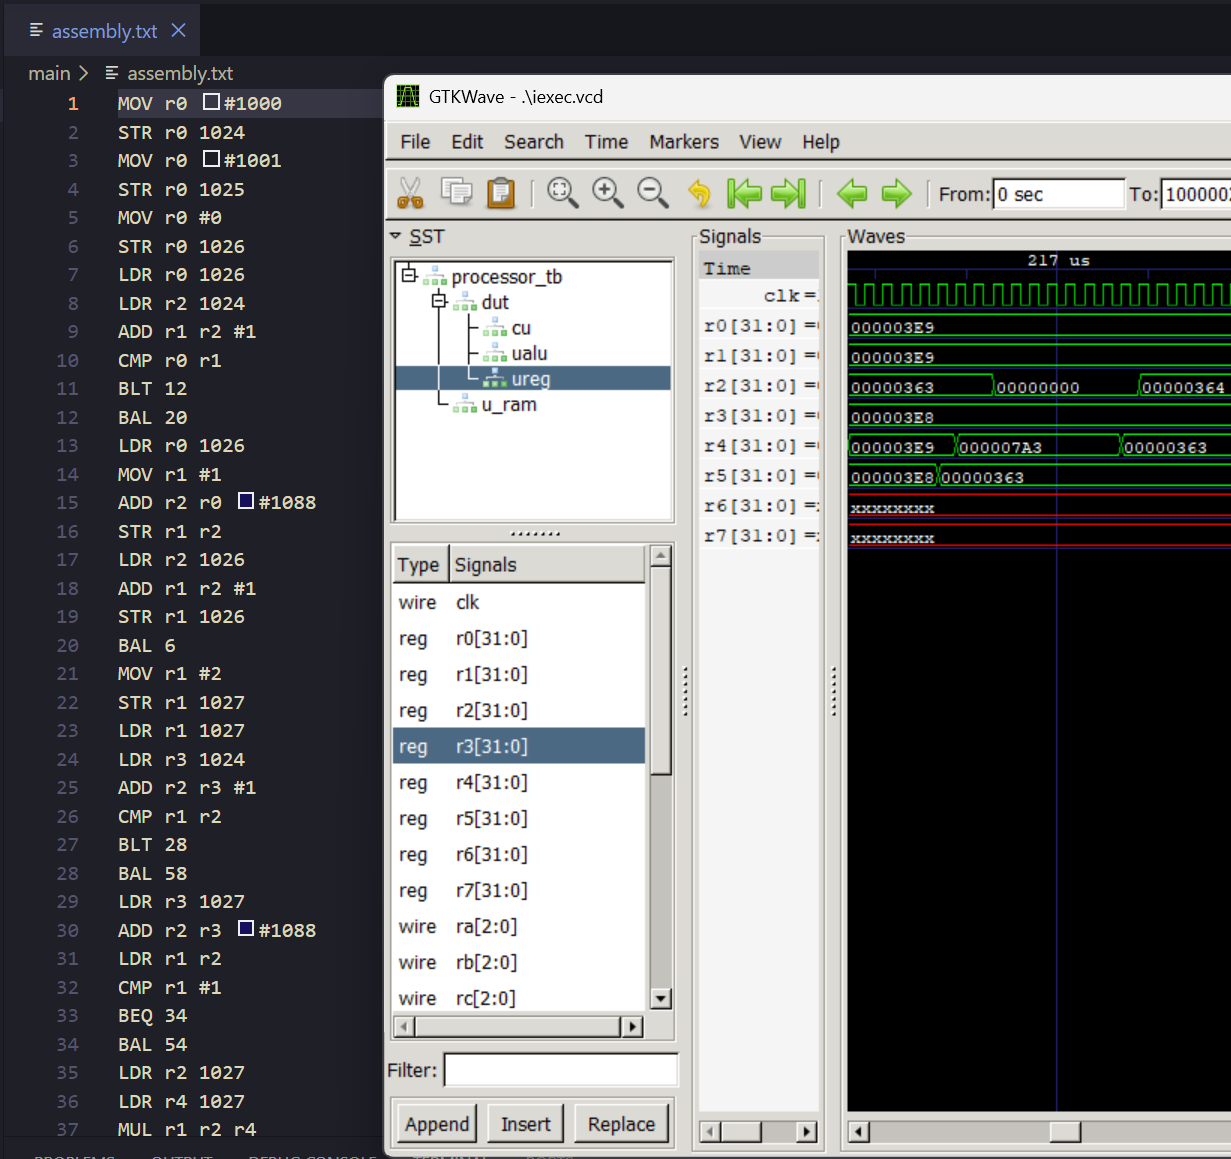Zoom in on the waveform
This screenshot has height=1159, width=1231.
[608, 192]
